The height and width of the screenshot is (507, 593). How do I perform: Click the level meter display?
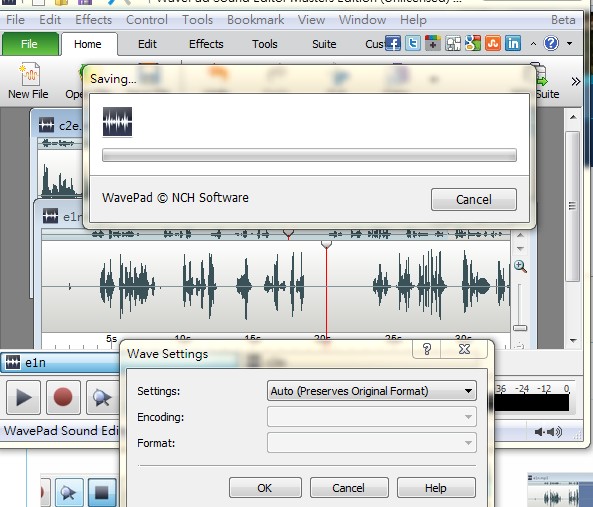pos(531,402)
